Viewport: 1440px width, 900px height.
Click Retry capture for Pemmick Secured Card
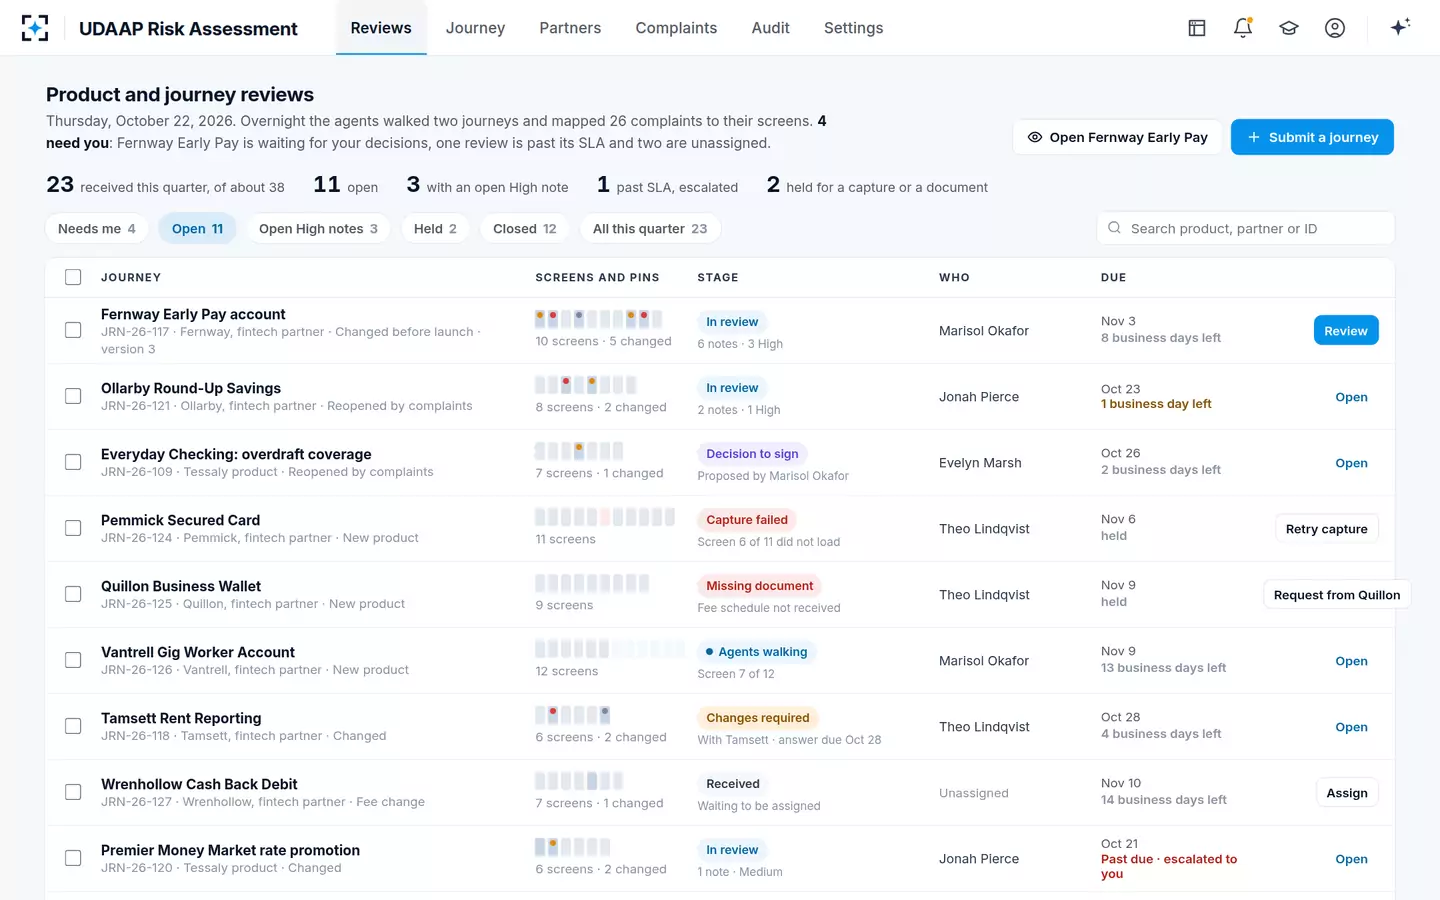(1326, 529)
